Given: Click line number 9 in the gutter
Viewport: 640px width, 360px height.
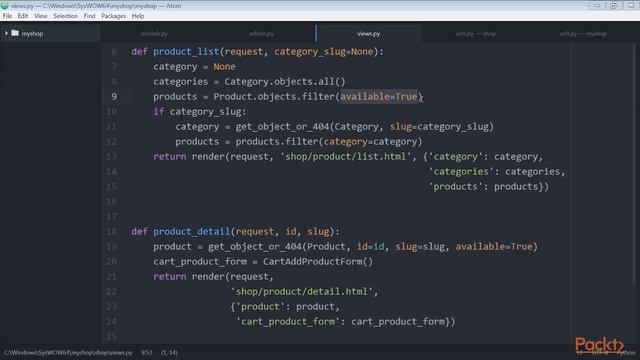Looking at the screenshot, I should pos(114,97).
